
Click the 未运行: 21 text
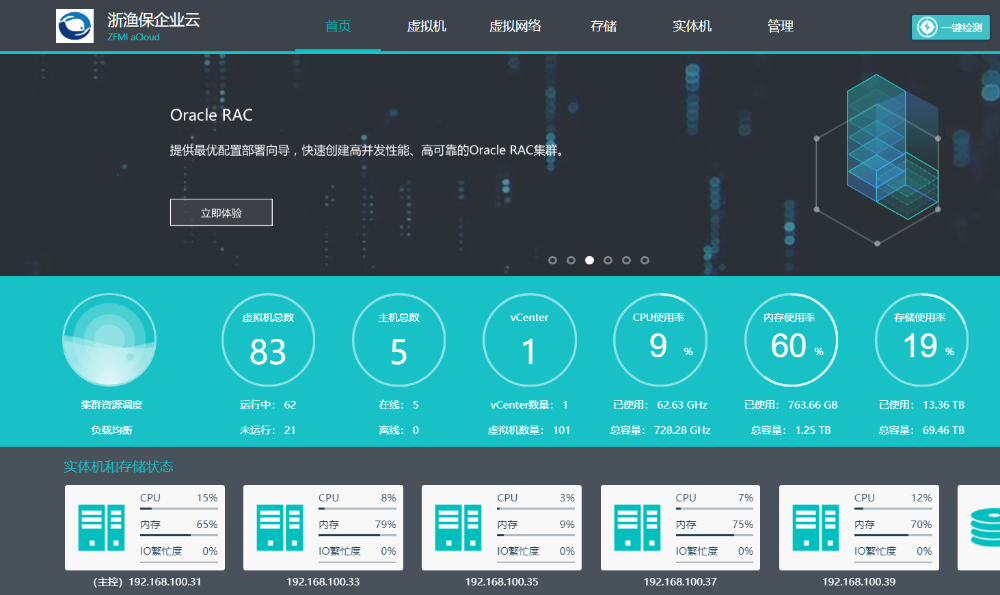pyautogui.click(x=268, y=430)
